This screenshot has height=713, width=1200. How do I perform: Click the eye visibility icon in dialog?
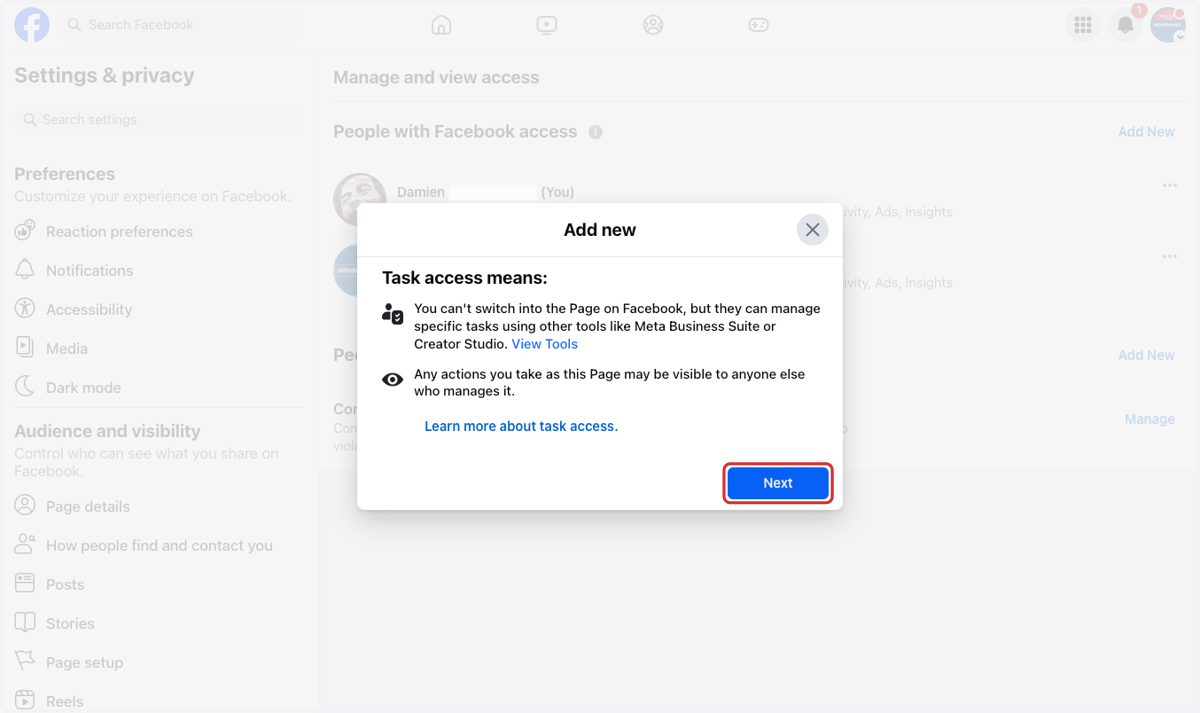pyautogui.click(x=393, y=380)
